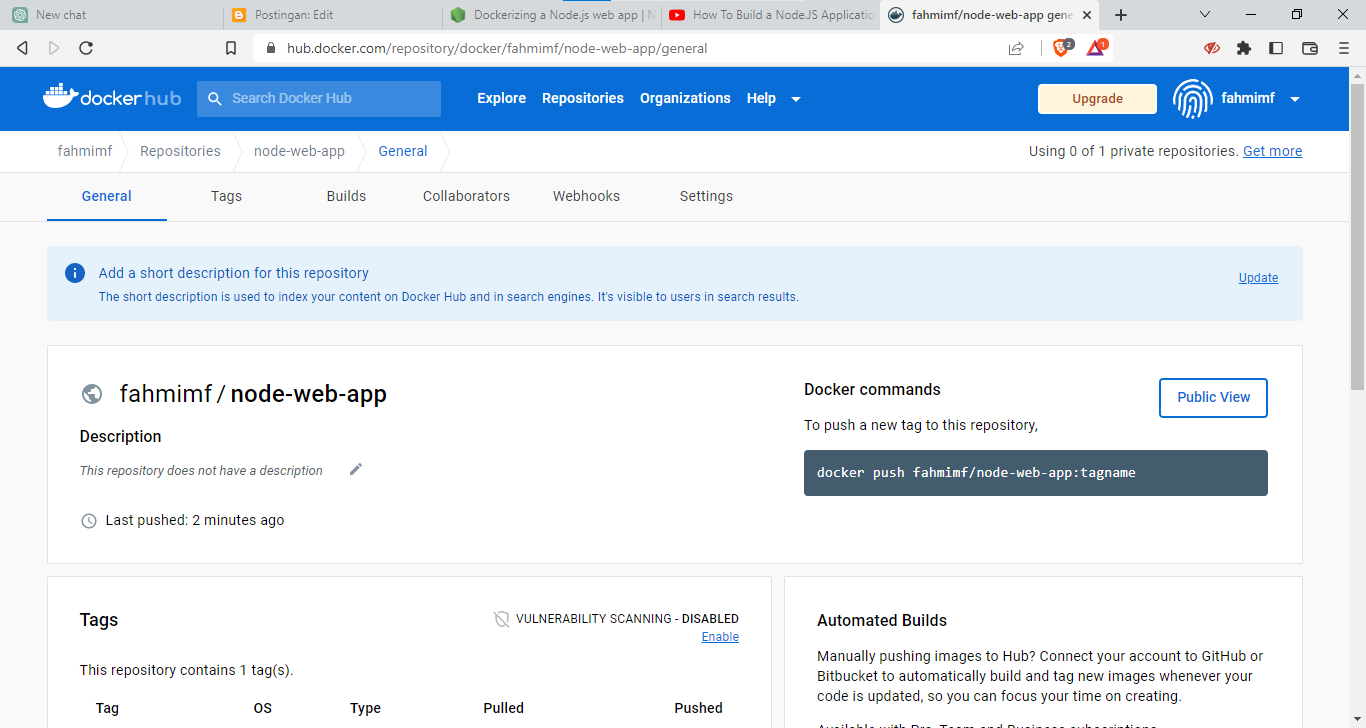Click the vulnerability scanning shield icon

pos(502,619)
